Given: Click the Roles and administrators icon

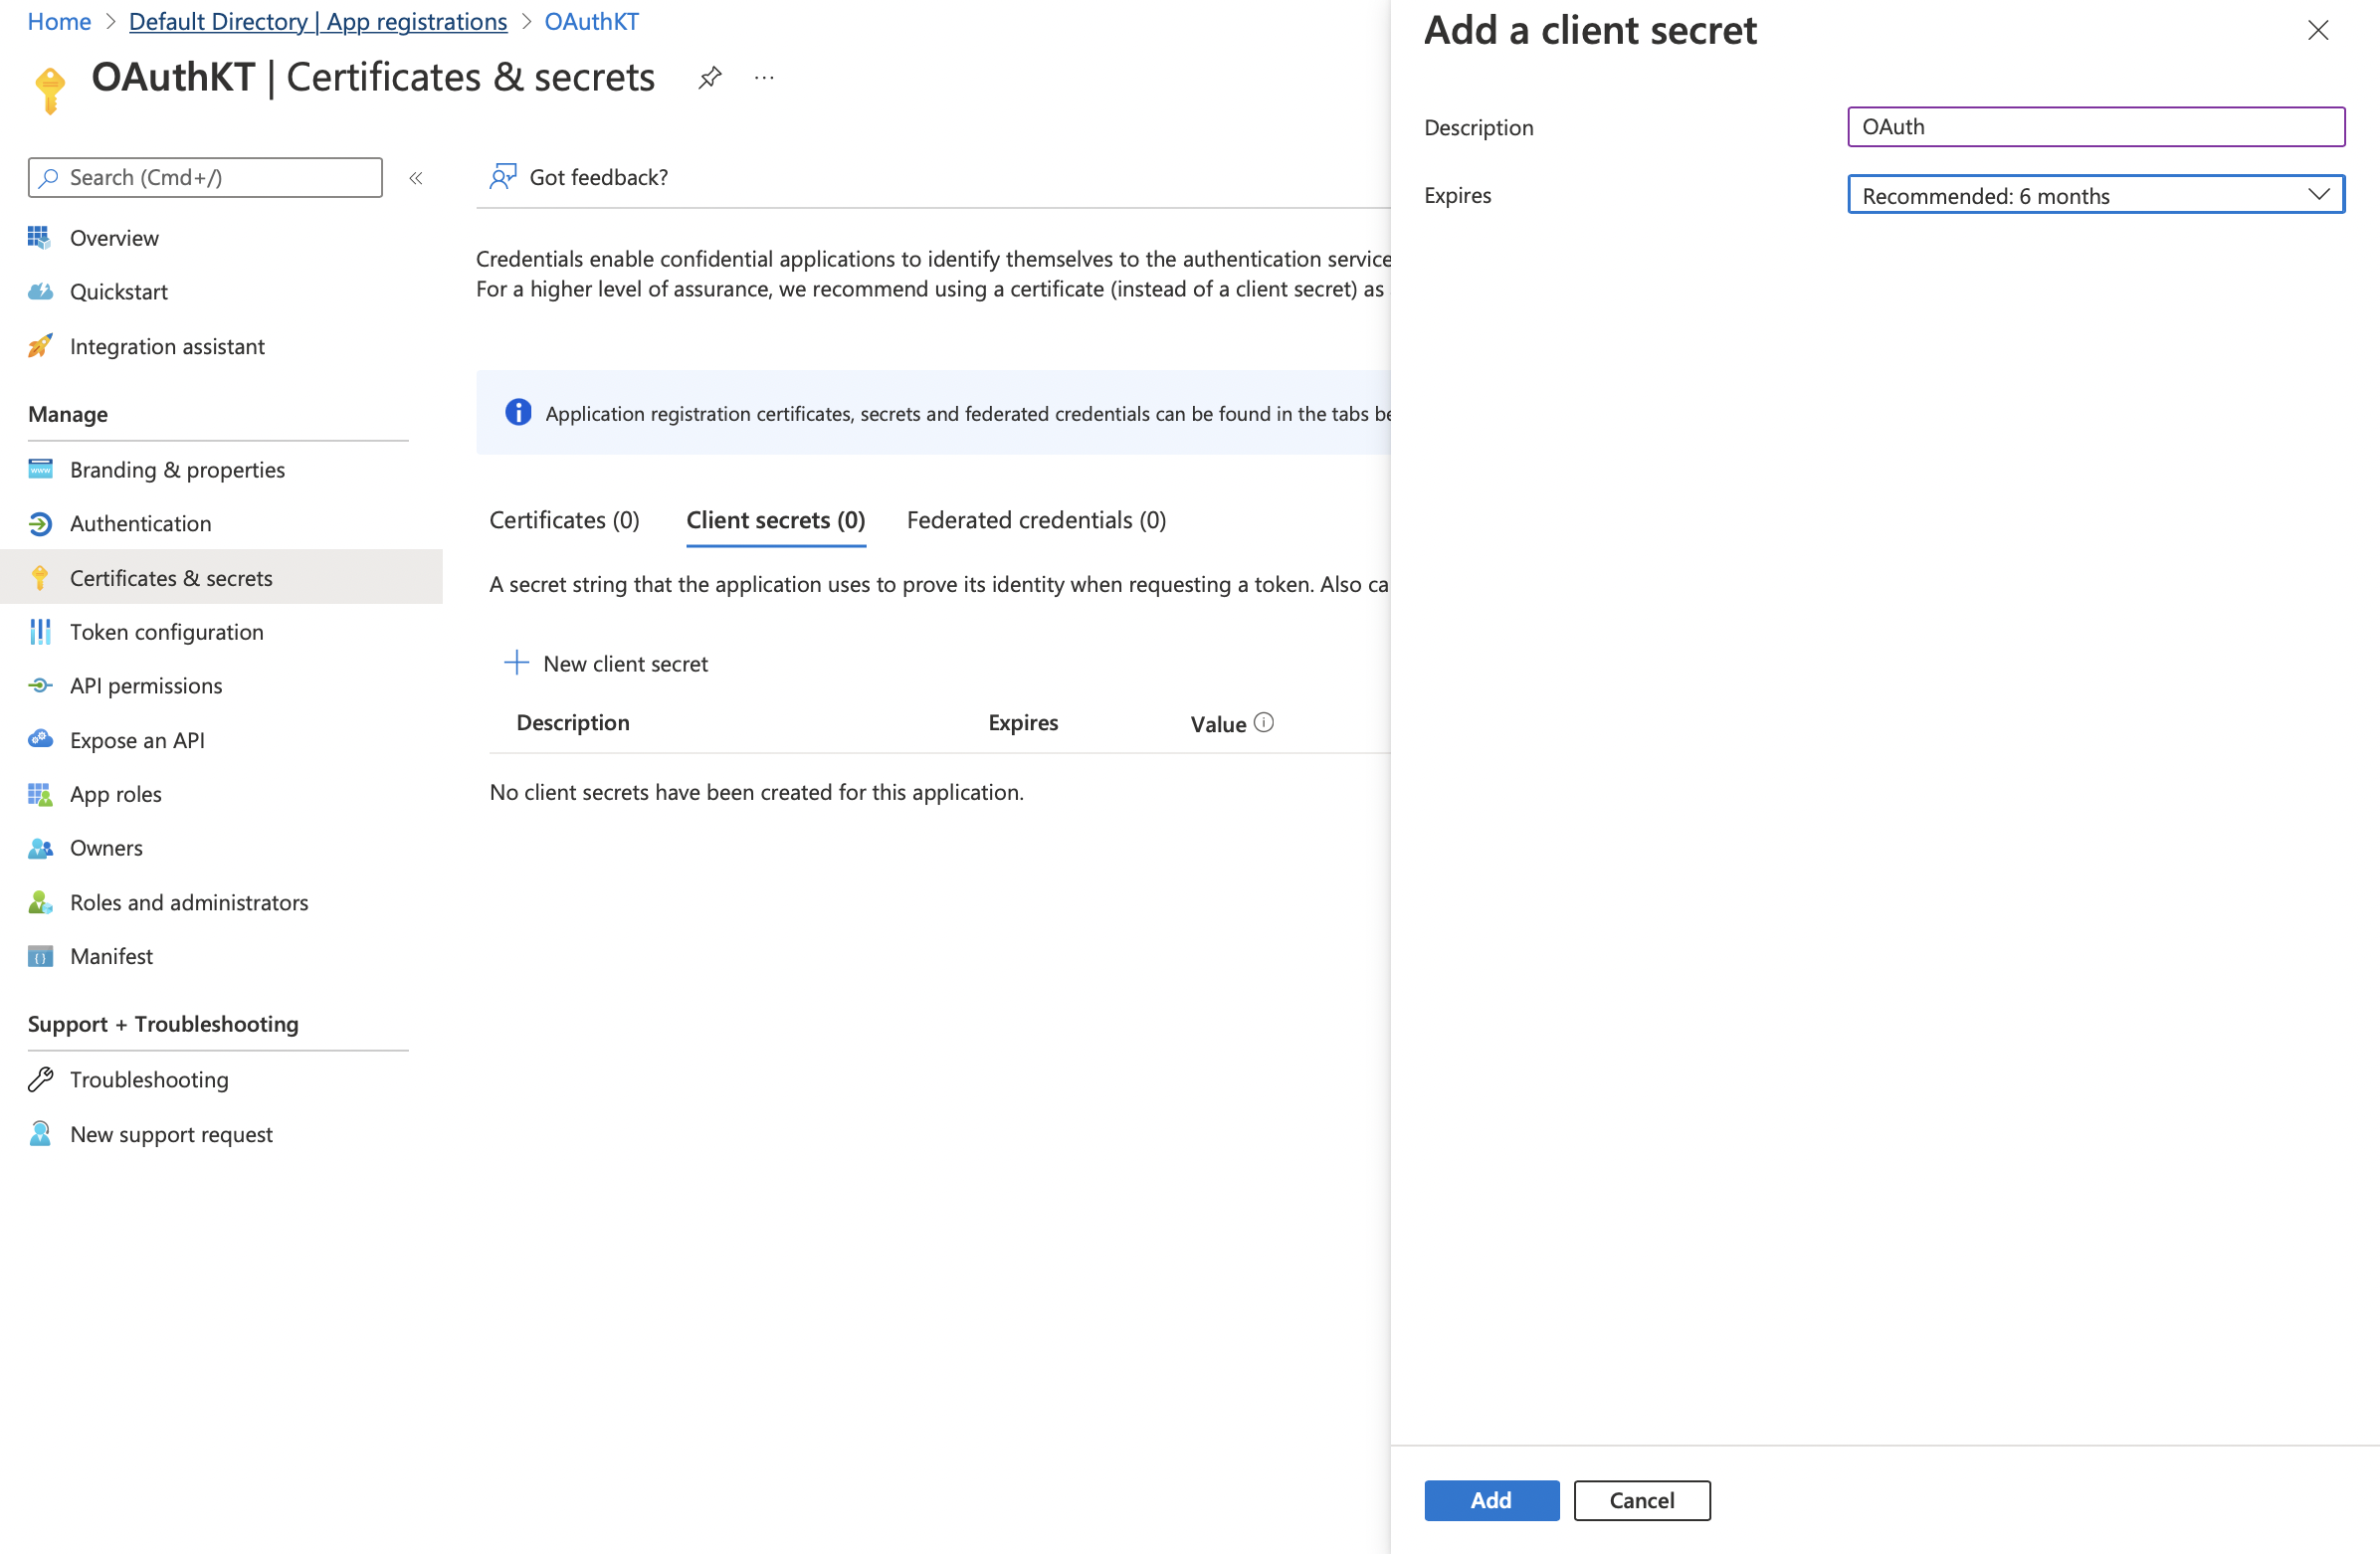Looking at the screenshot, I should [40, 902].
